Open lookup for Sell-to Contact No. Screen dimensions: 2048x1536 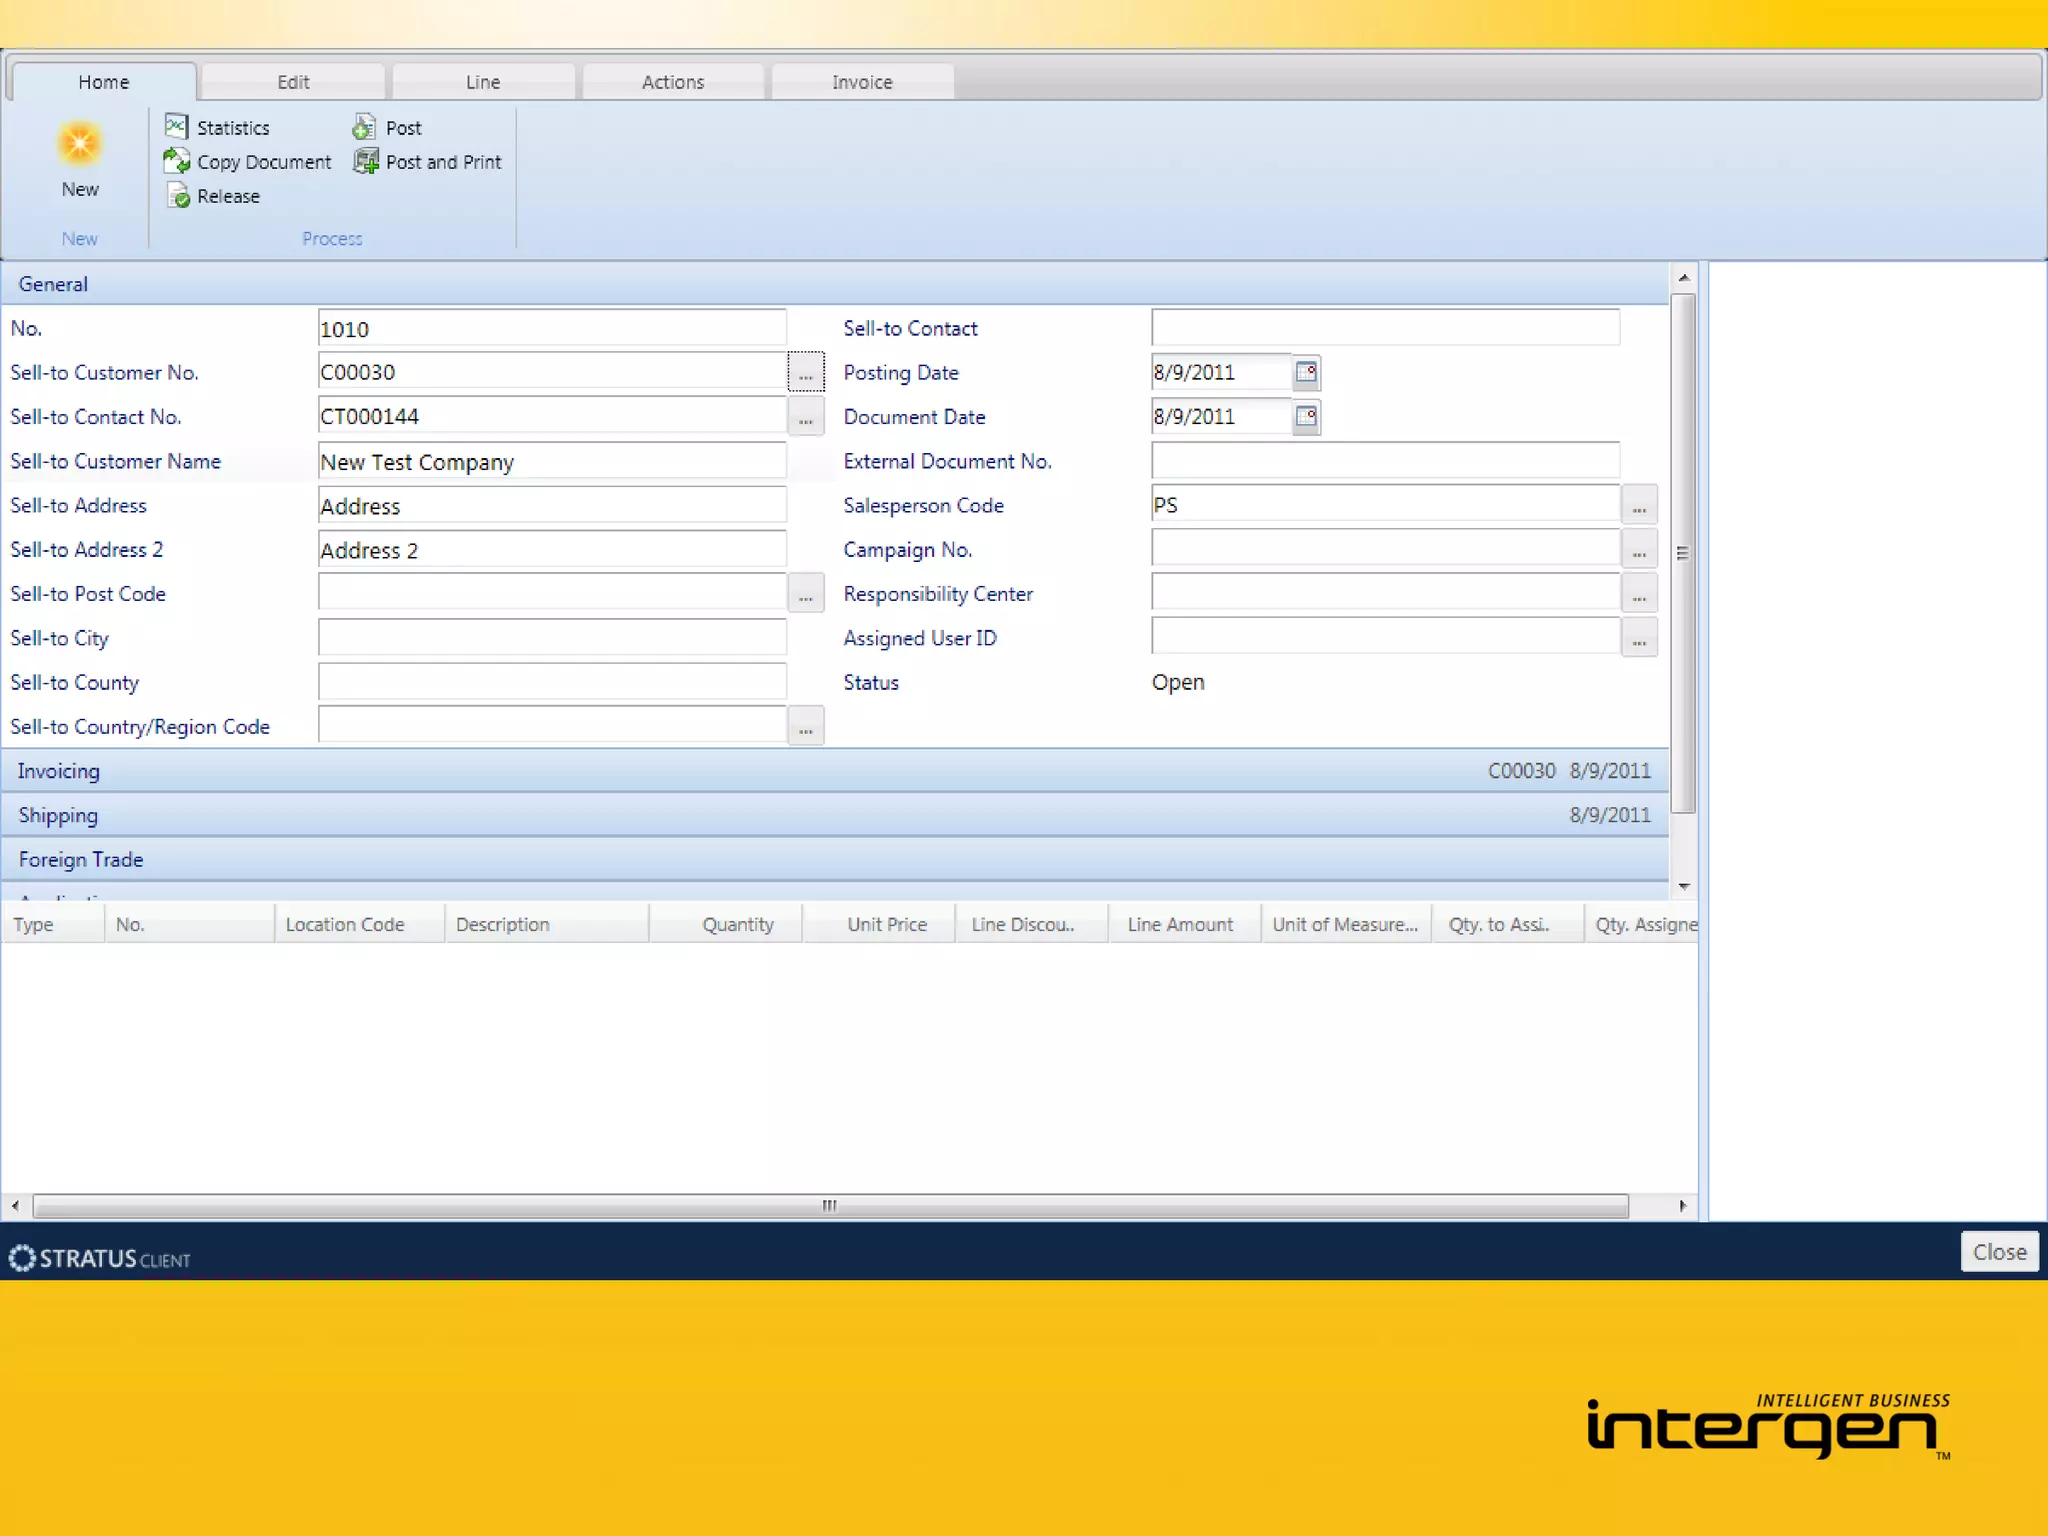tap(806, 416)
